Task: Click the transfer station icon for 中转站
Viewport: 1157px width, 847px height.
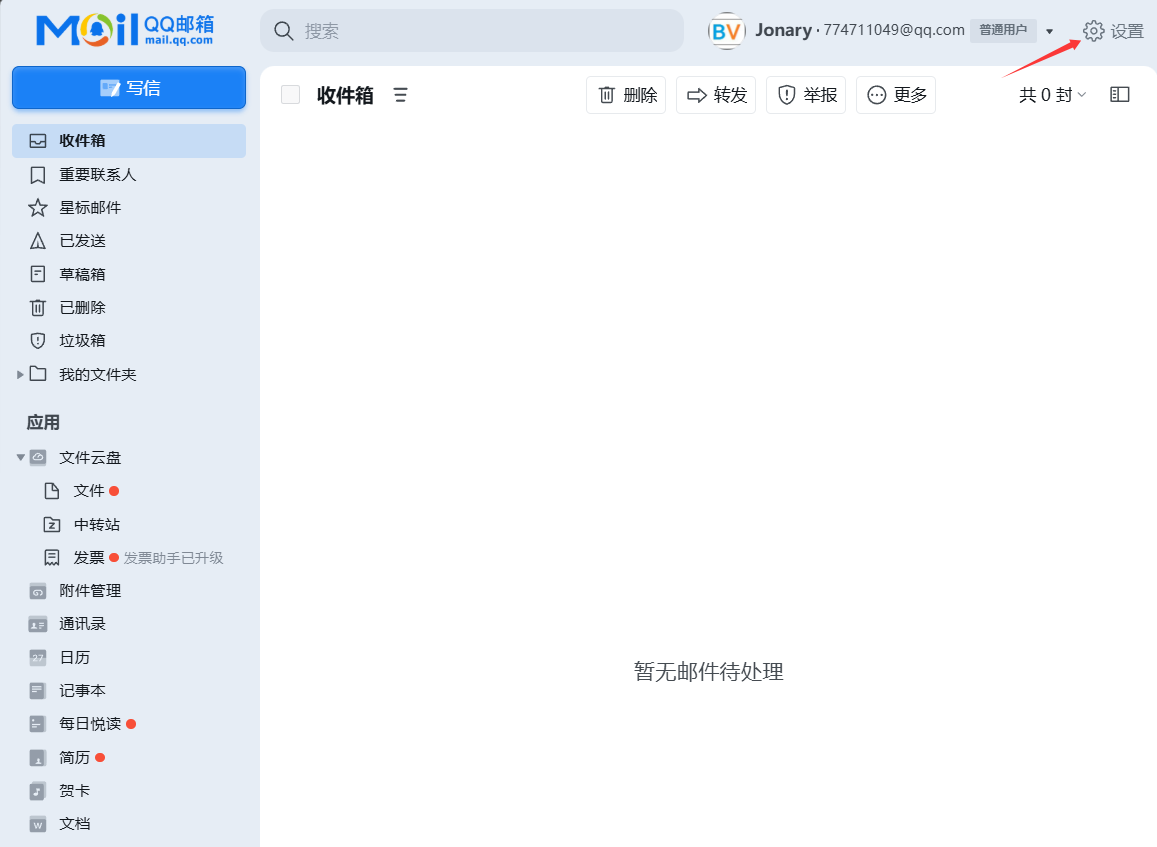Action: 52,525
